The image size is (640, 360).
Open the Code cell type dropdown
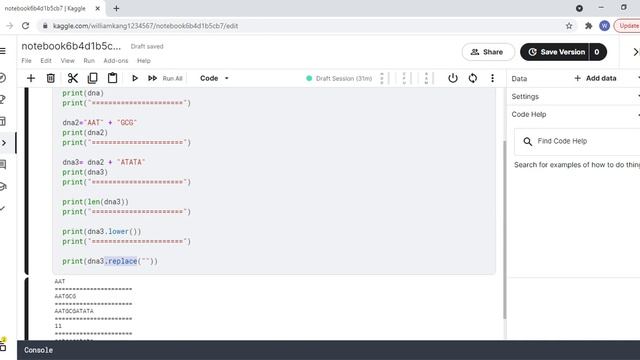click(x=214, y=78)
